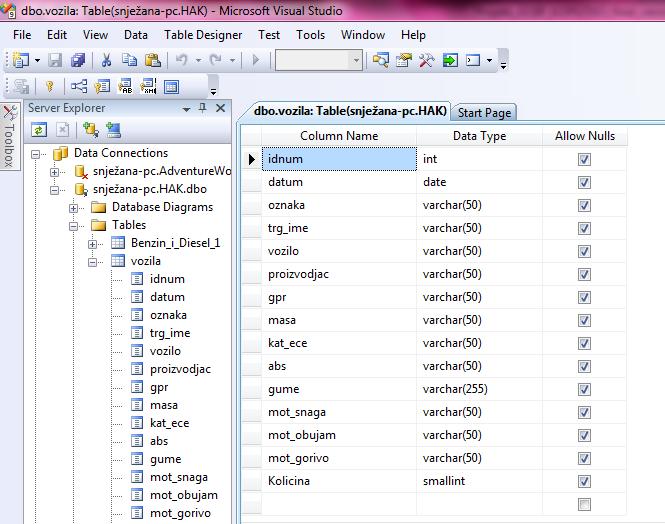
Task: Open Server Explorer window position dropdown
Action: click(186, 109)
